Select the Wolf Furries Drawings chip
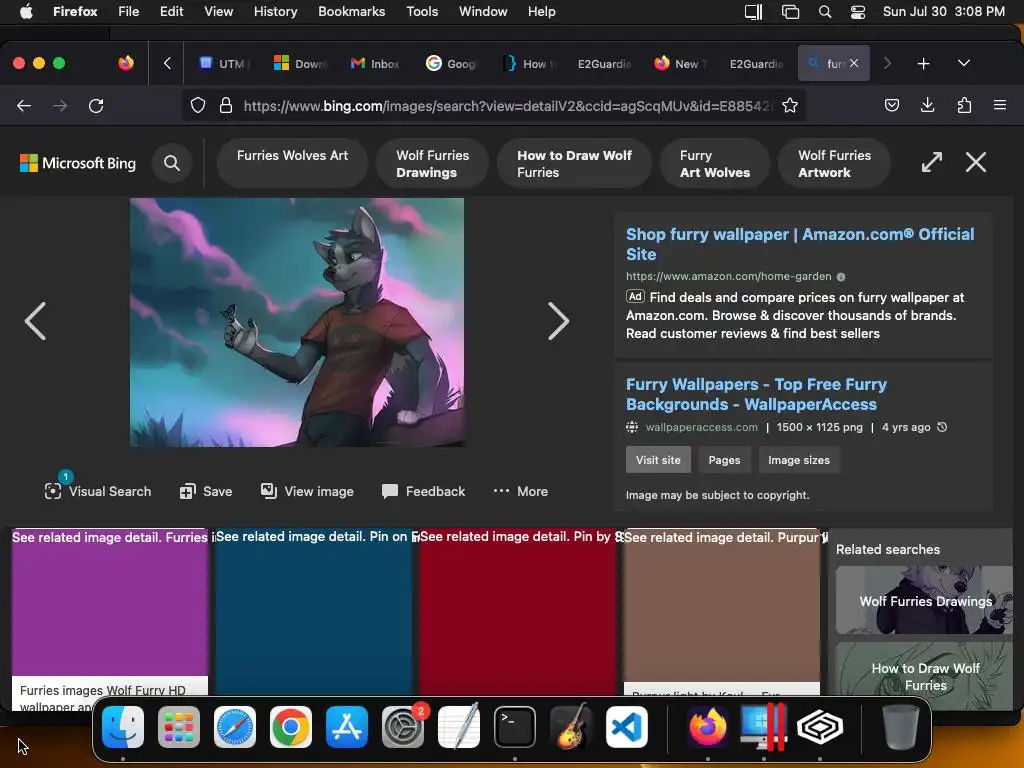 click(x=432, y=163)
